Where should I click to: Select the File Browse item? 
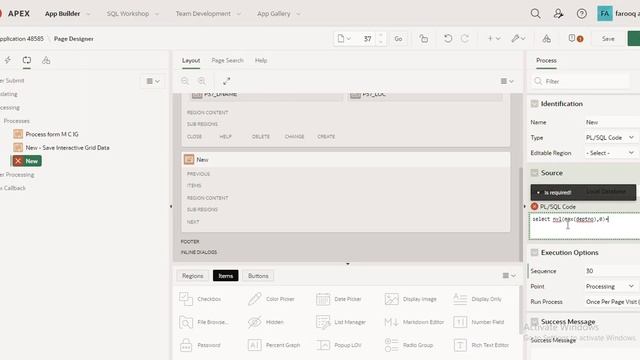click(203, 322)
